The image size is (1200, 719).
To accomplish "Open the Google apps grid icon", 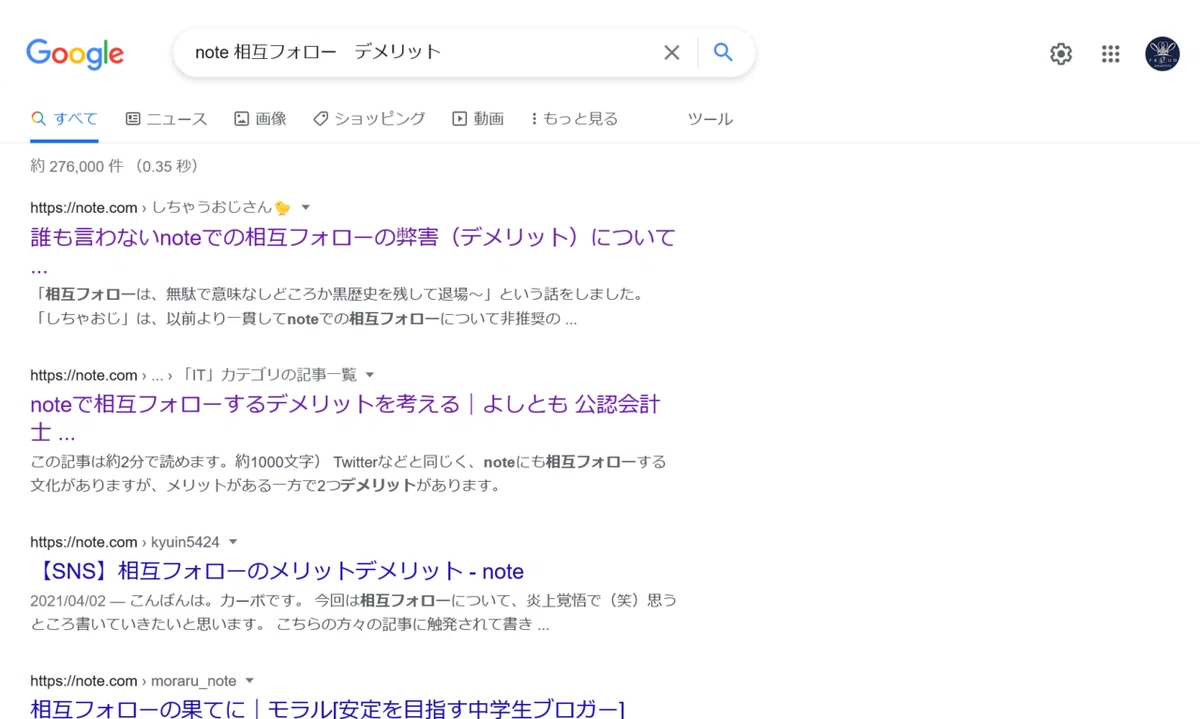I will coord(1111,54).
